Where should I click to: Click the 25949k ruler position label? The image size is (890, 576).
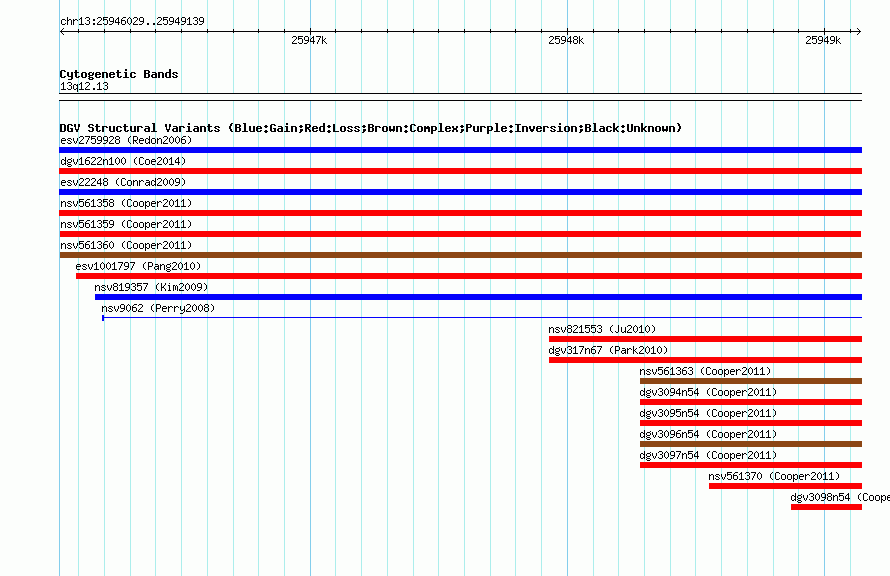[x=823, y=40]
